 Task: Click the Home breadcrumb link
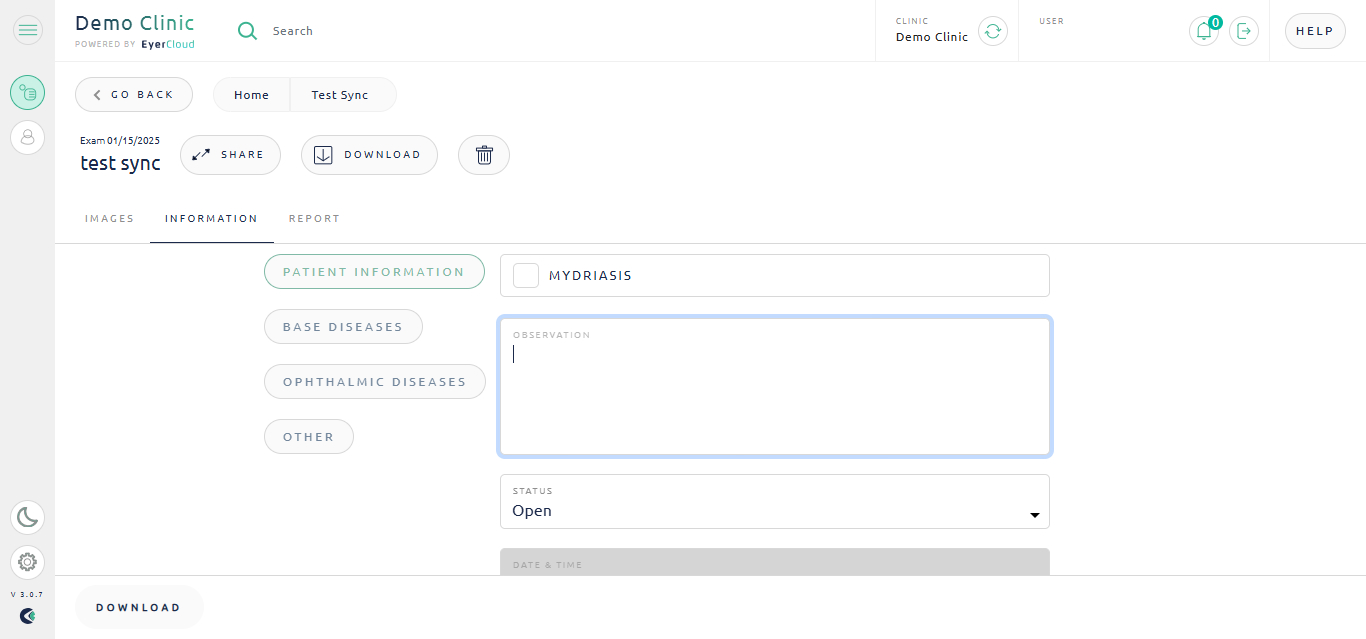point(251,95)
